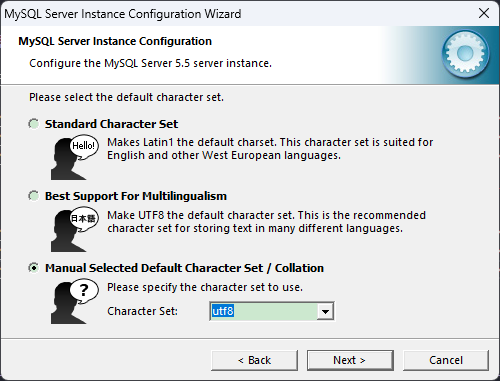Image resolution: width=500 pixels, height=381 pixels.
Task: Click the Latin1 description text
Action: coord(270,149)
